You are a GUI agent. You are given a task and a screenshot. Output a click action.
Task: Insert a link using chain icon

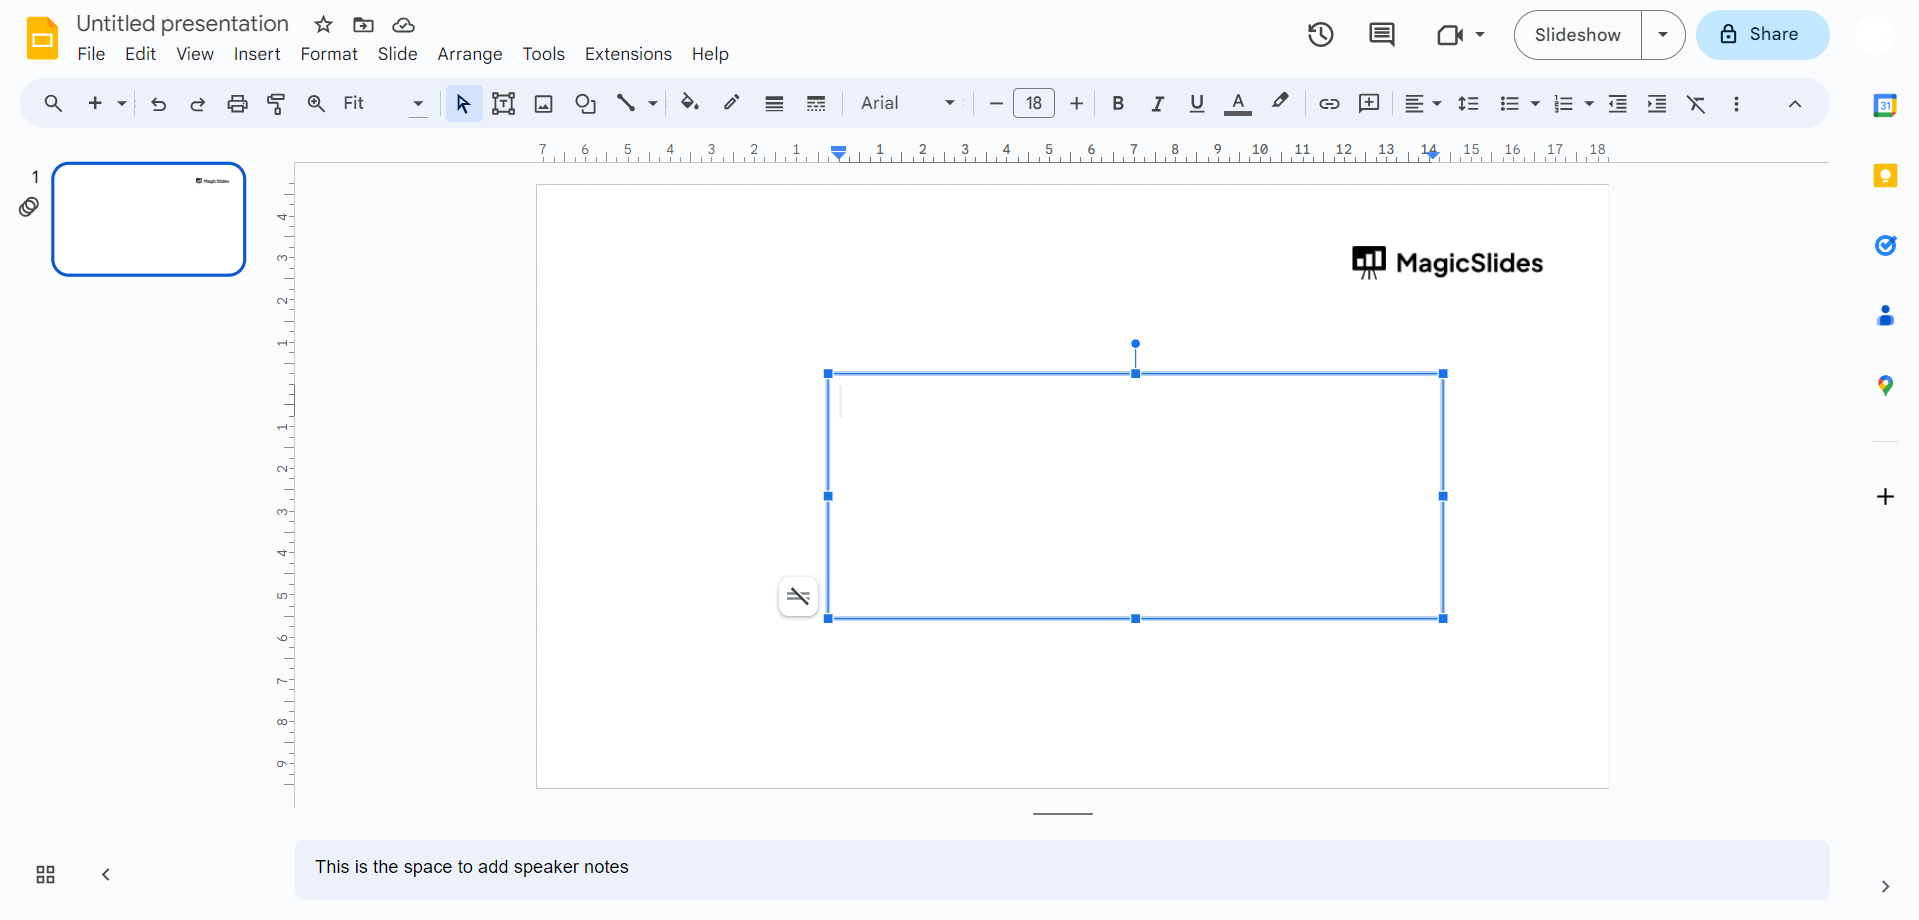click(x=1329, y=103)
